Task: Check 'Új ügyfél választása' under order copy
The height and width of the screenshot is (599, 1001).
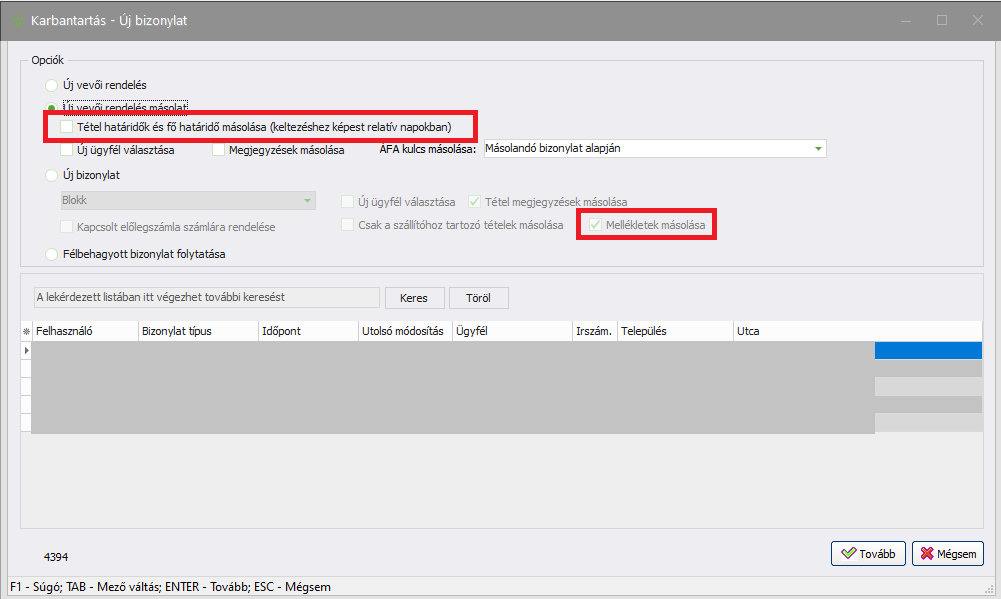Action: pyautogui.click(x=67, y=150)
